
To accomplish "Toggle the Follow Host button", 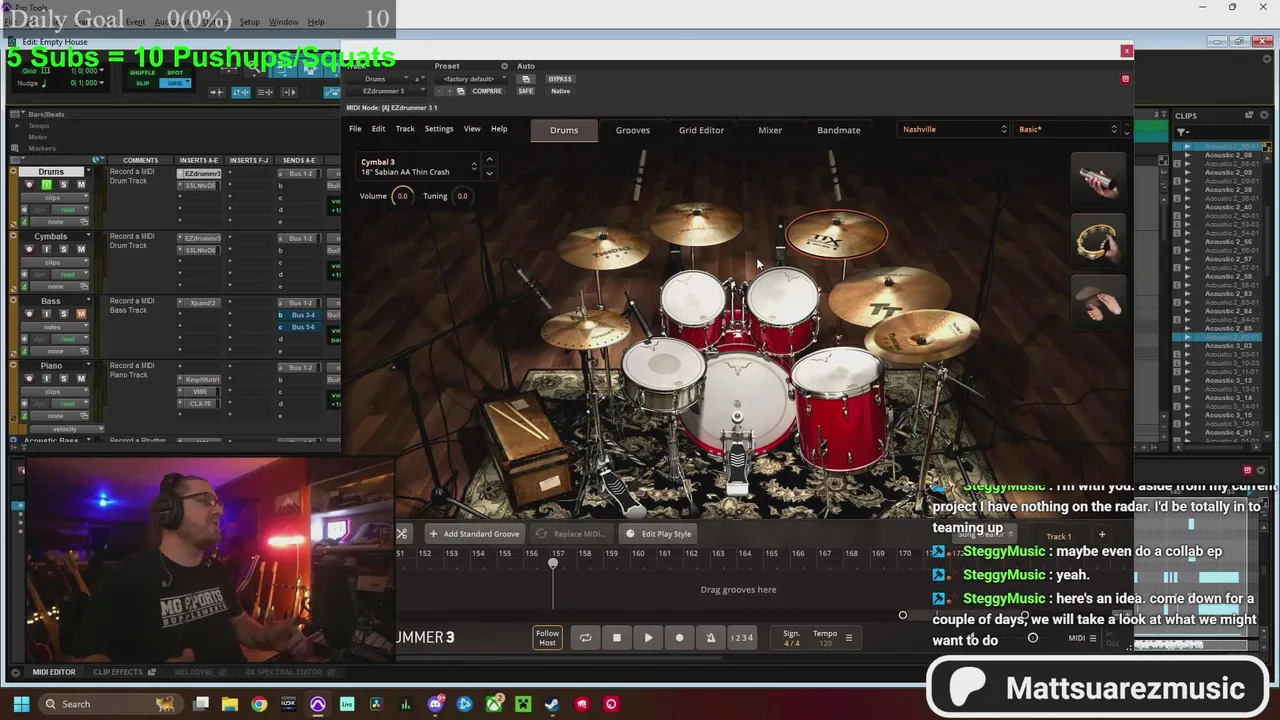I will [547, 638].
